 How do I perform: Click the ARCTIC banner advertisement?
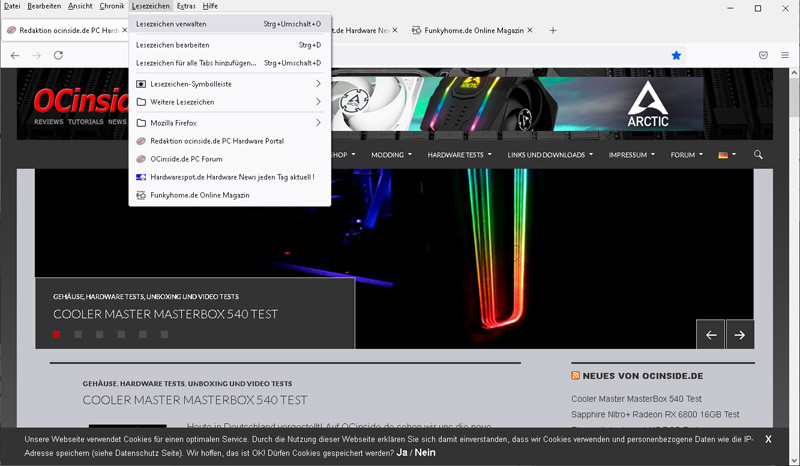(x=517, y=104)
